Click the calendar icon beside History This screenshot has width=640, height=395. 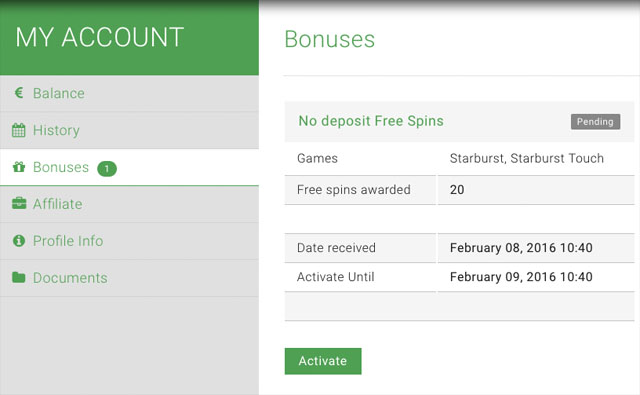pos(18,130)
